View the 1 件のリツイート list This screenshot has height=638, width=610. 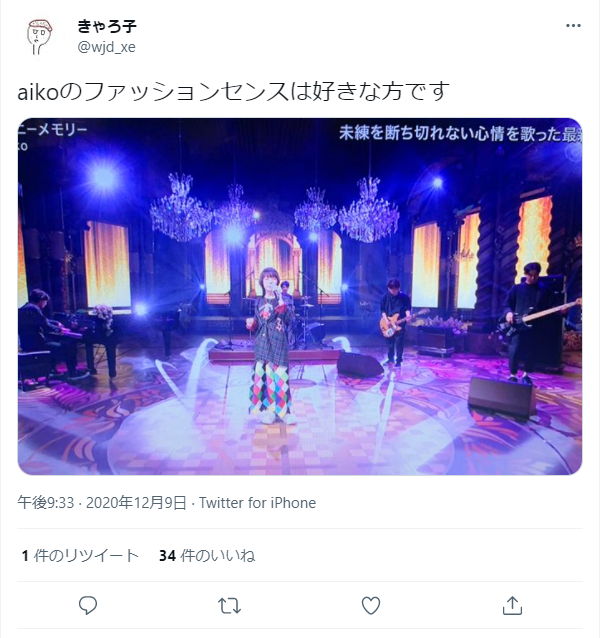tap(80, 555)
